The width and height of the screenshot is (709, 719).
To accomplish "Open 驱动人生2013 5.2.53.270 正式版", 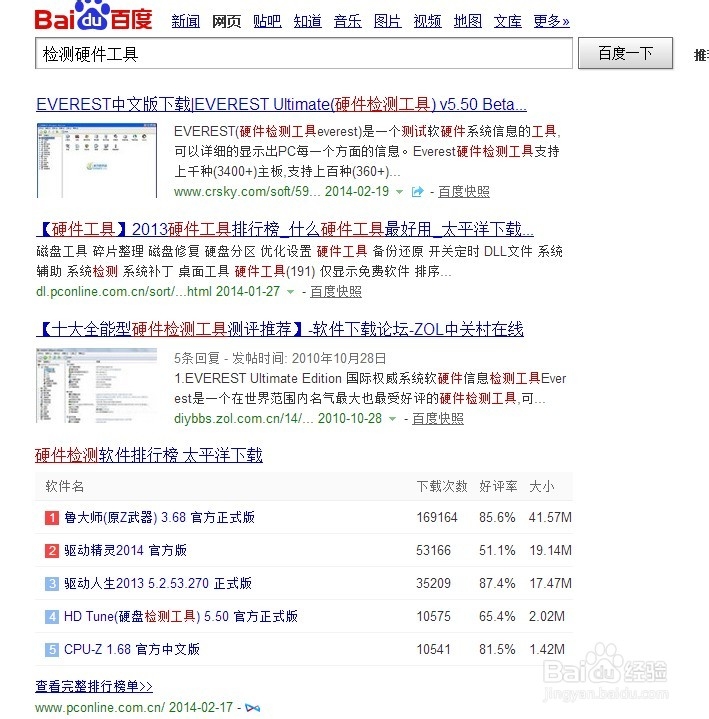I will point(158,584).
